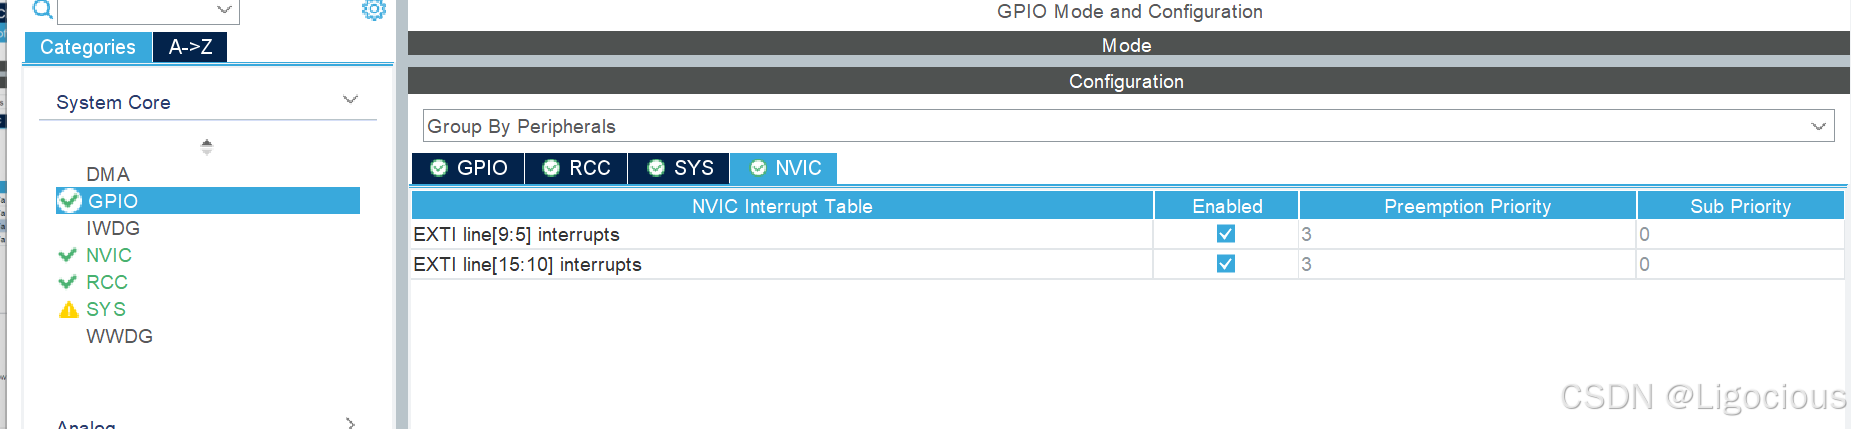Viewport: 1851px width, 429px height.
Task: Click the sort arrows icon above DMA
Action: pos(207,146)
